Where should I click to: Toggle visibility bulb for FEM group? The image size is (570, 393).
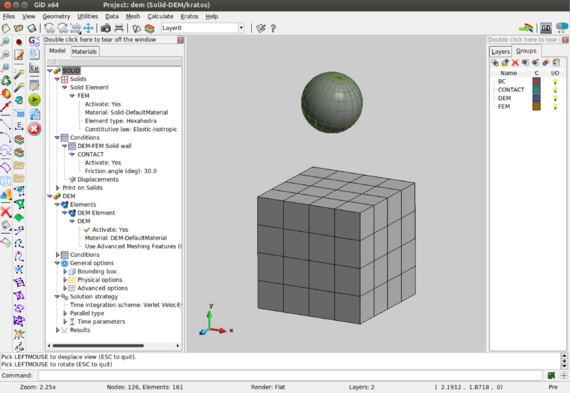coord(555,107)
